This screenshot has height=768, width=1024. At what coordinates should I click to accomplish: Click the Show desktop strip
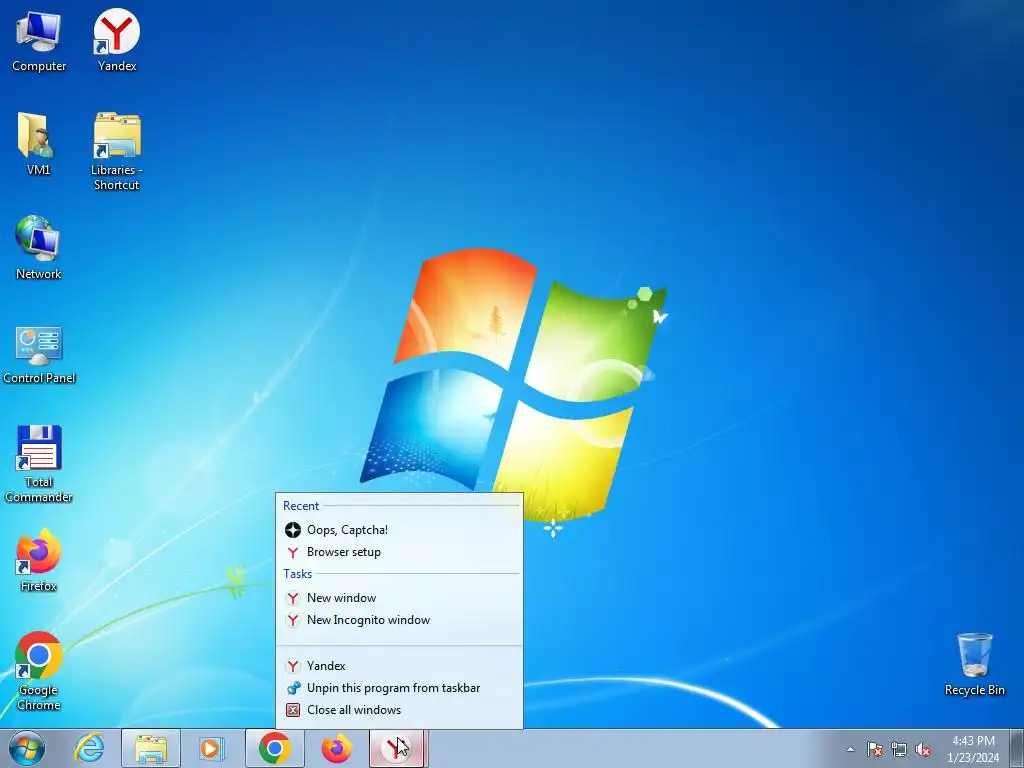[x=1016, y=748]
